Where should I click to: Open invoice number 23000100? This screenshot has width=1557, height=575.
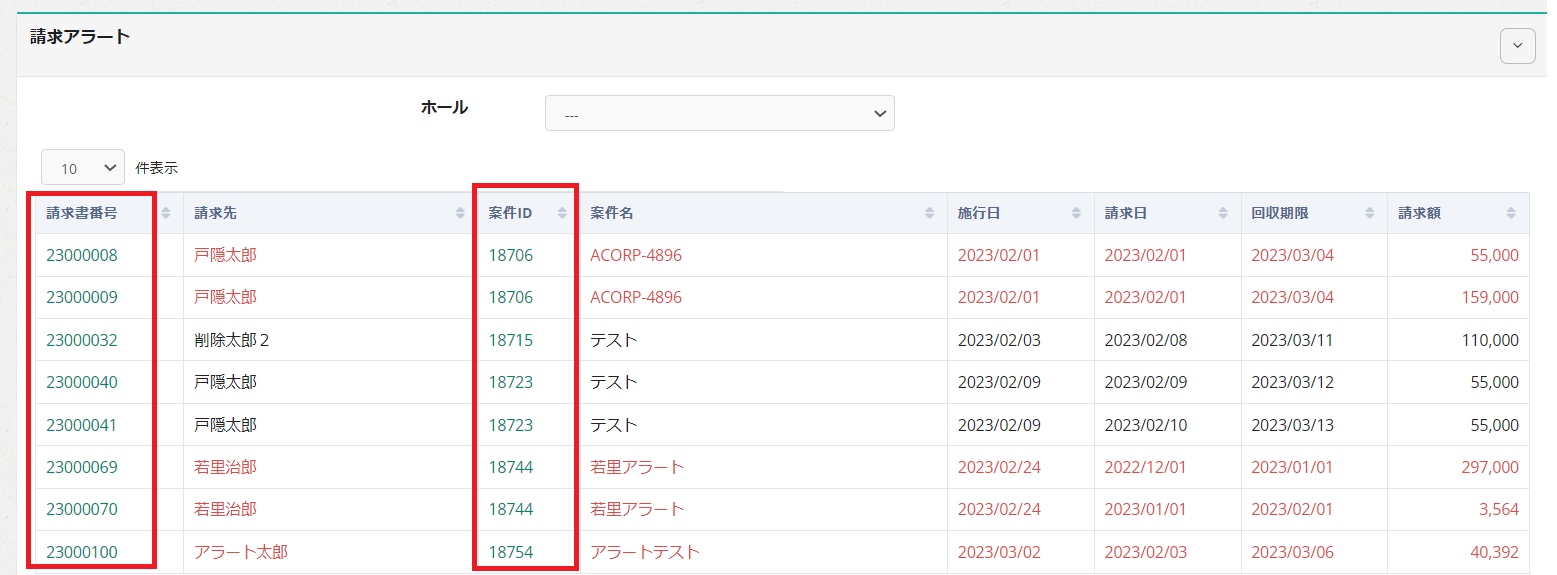pyautogui.click(x=82, y=552)
